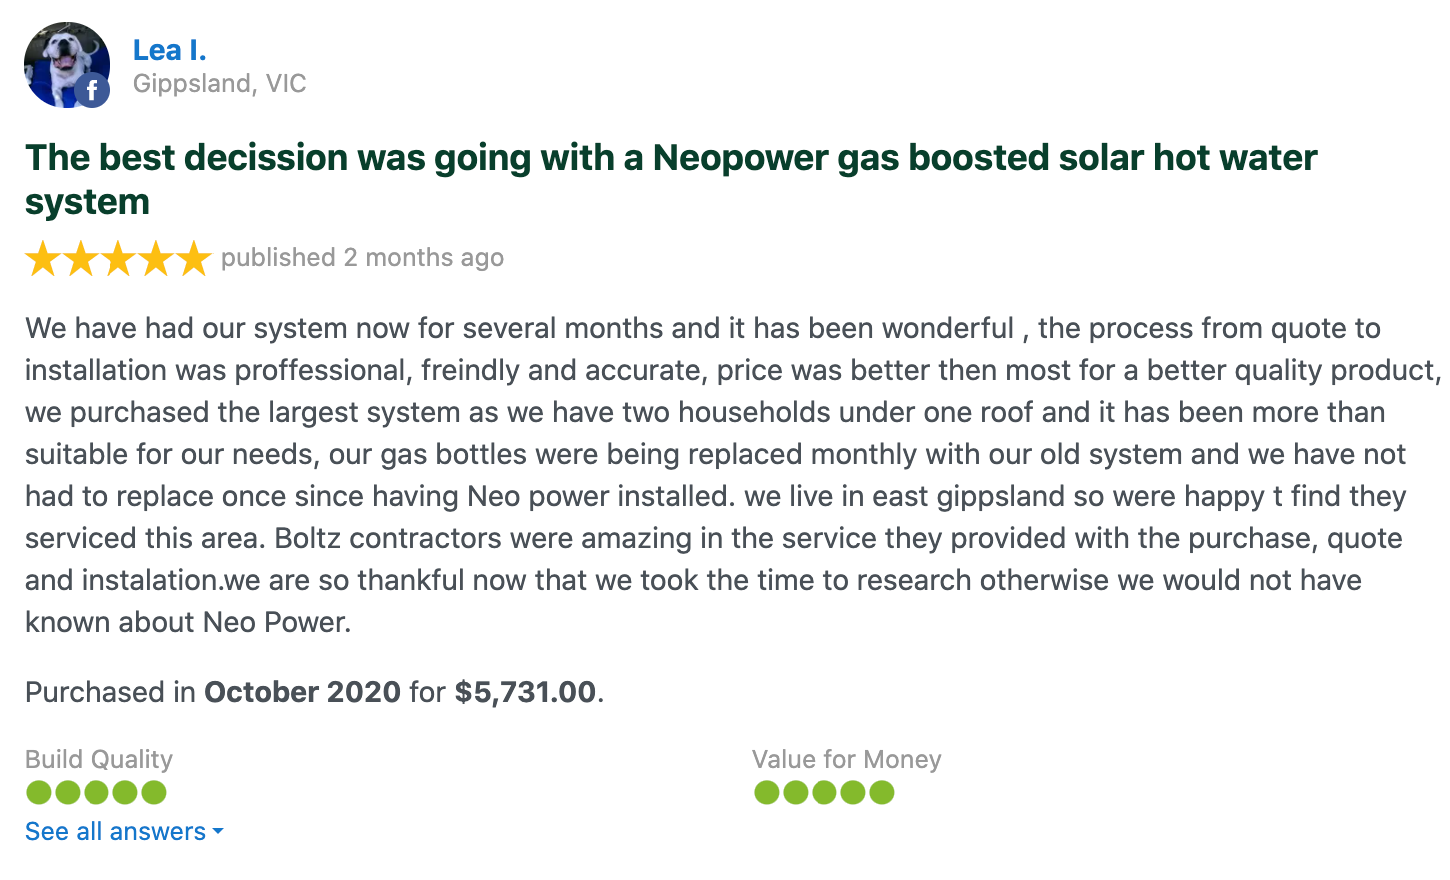Click the 'published 2 months ago' timestamp
This screenshot has width=1450, height=880.
(362, 258)
